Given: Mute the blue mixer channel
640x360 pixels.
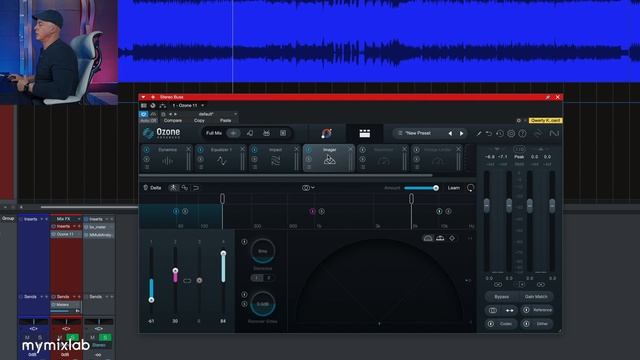Looking at the screenshot, I should [x=27, y=338].
